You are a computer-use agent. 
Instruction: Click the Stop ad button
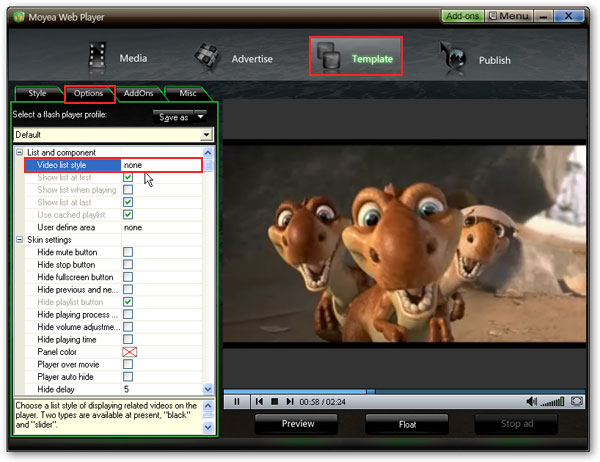coord(516,424)
